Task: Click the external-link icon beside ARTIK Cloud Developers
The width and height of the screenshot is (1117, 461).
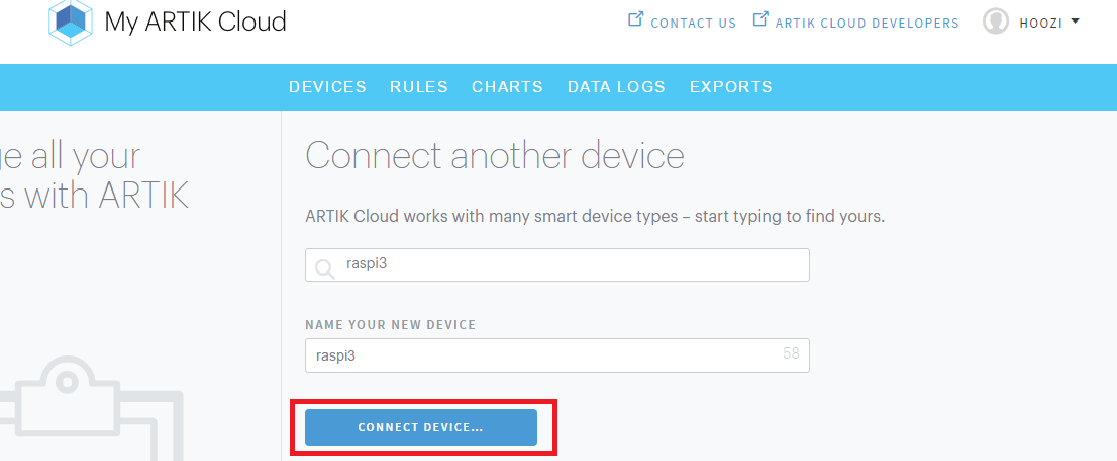Action: [x=761, y=20]
